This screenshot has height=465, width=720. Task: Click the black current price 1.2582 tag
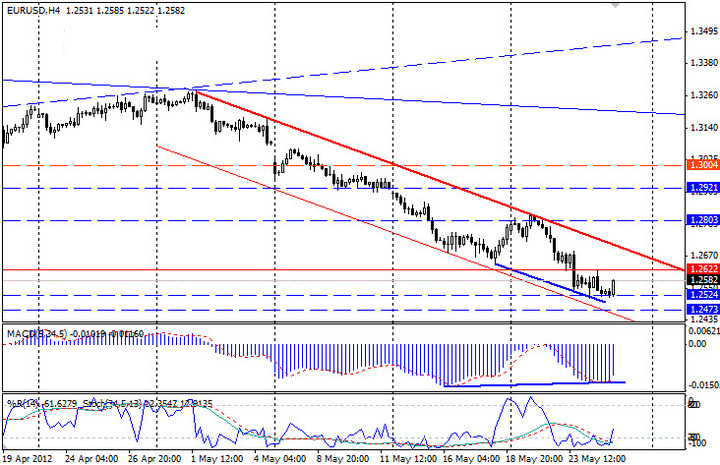tap(700, 282)
